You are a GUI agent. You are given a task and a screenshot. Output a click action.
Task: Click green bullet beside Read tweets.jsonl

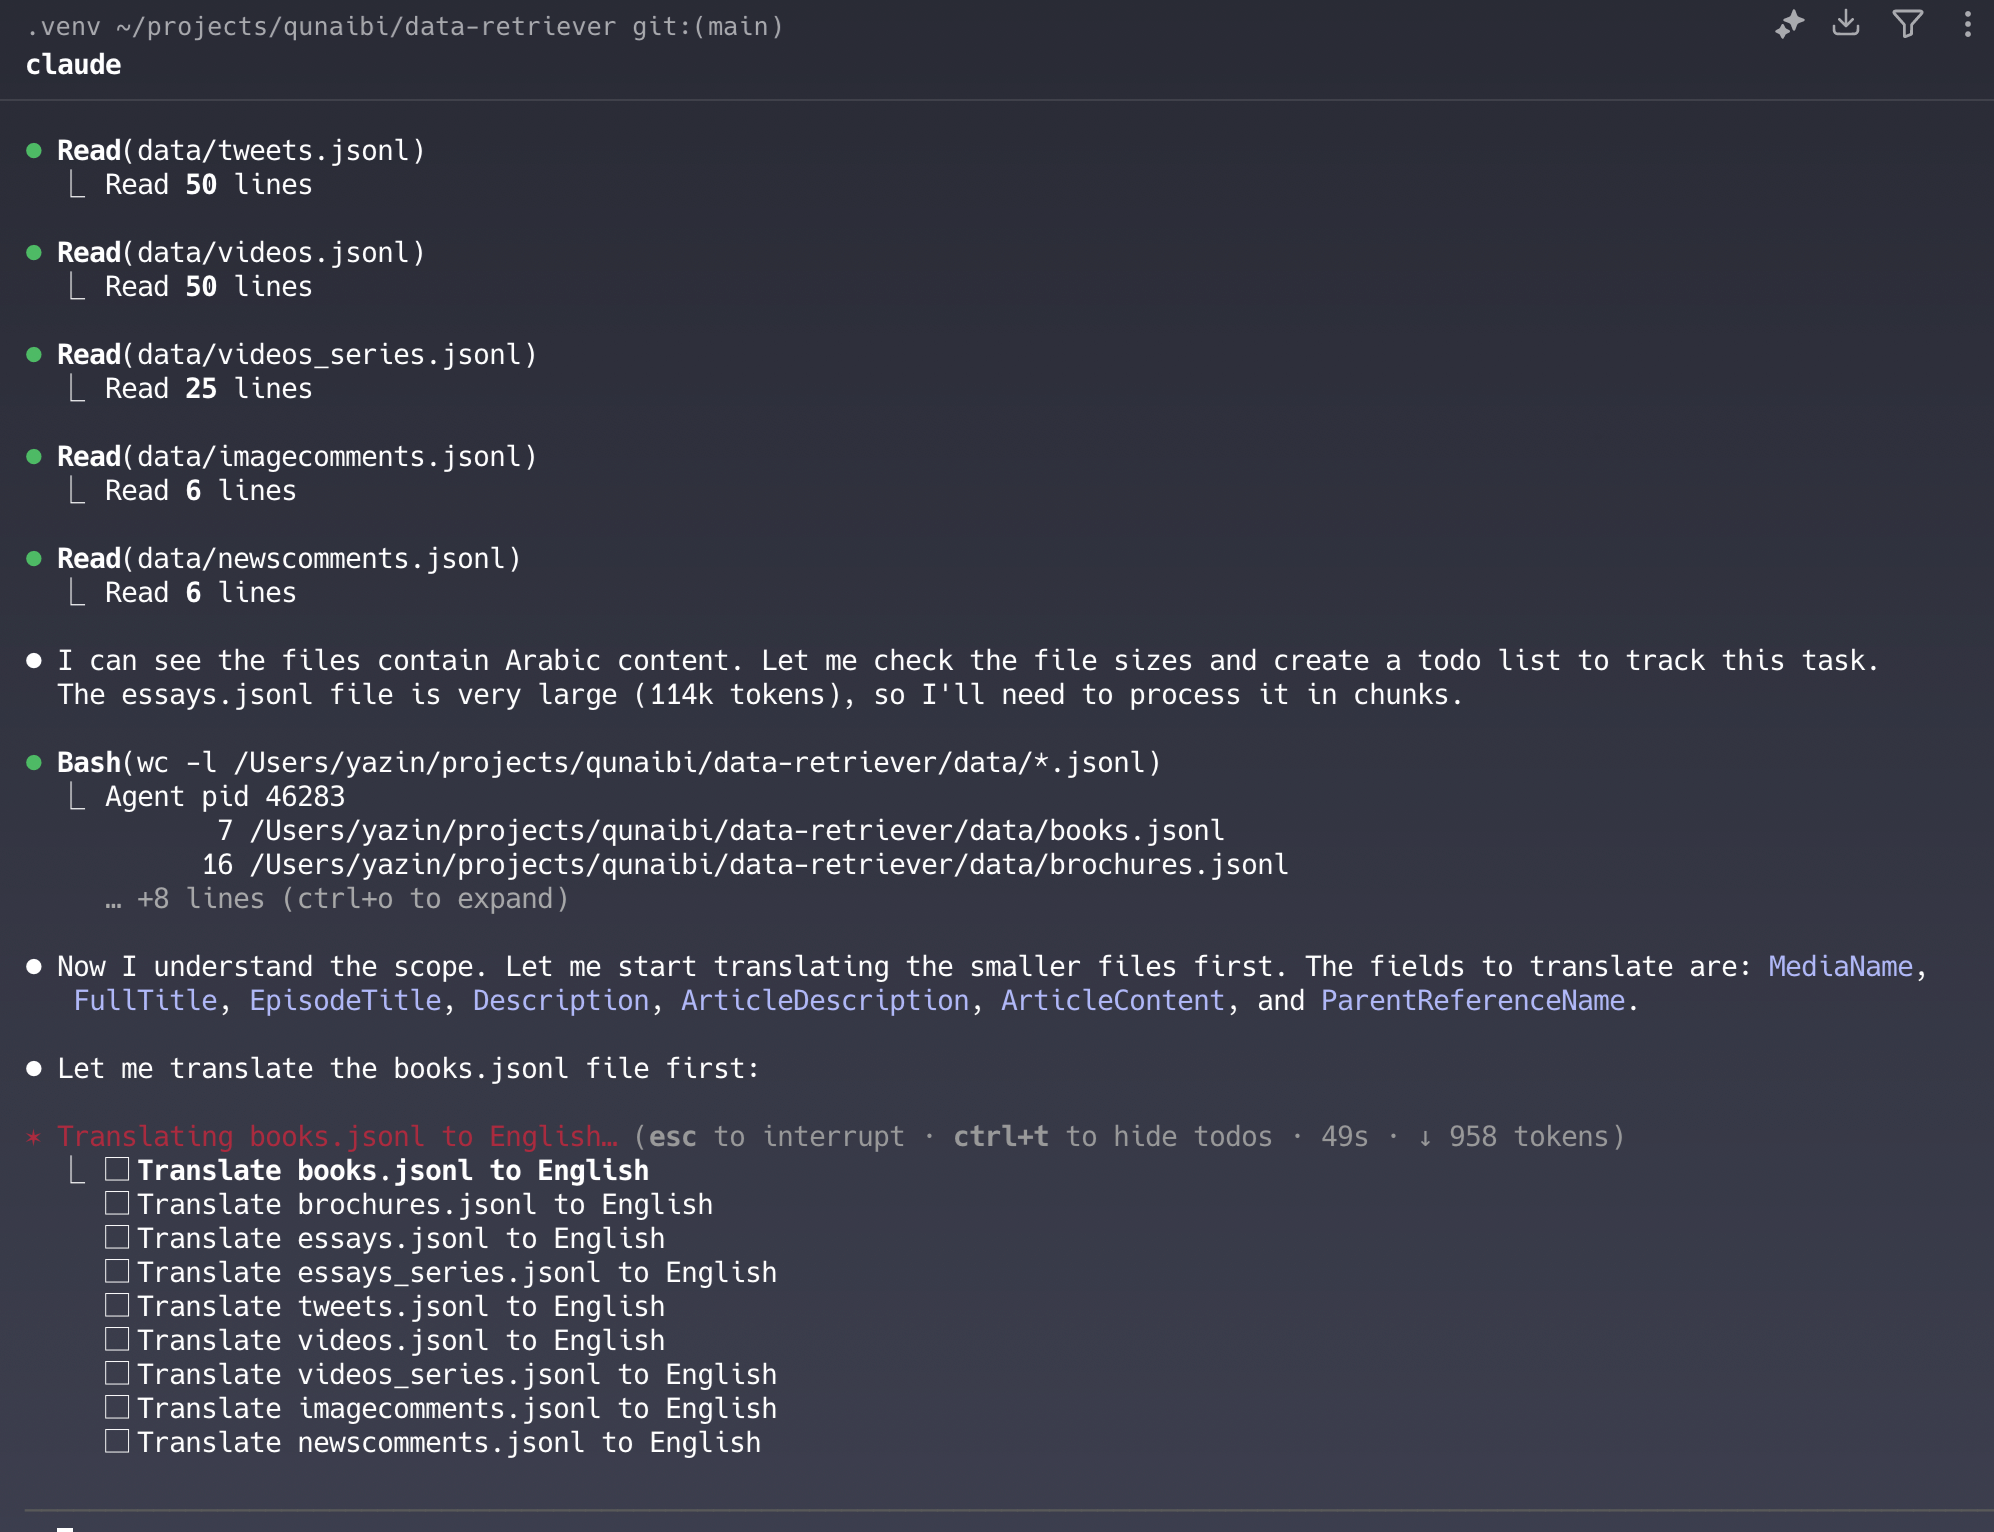(34, 151)
